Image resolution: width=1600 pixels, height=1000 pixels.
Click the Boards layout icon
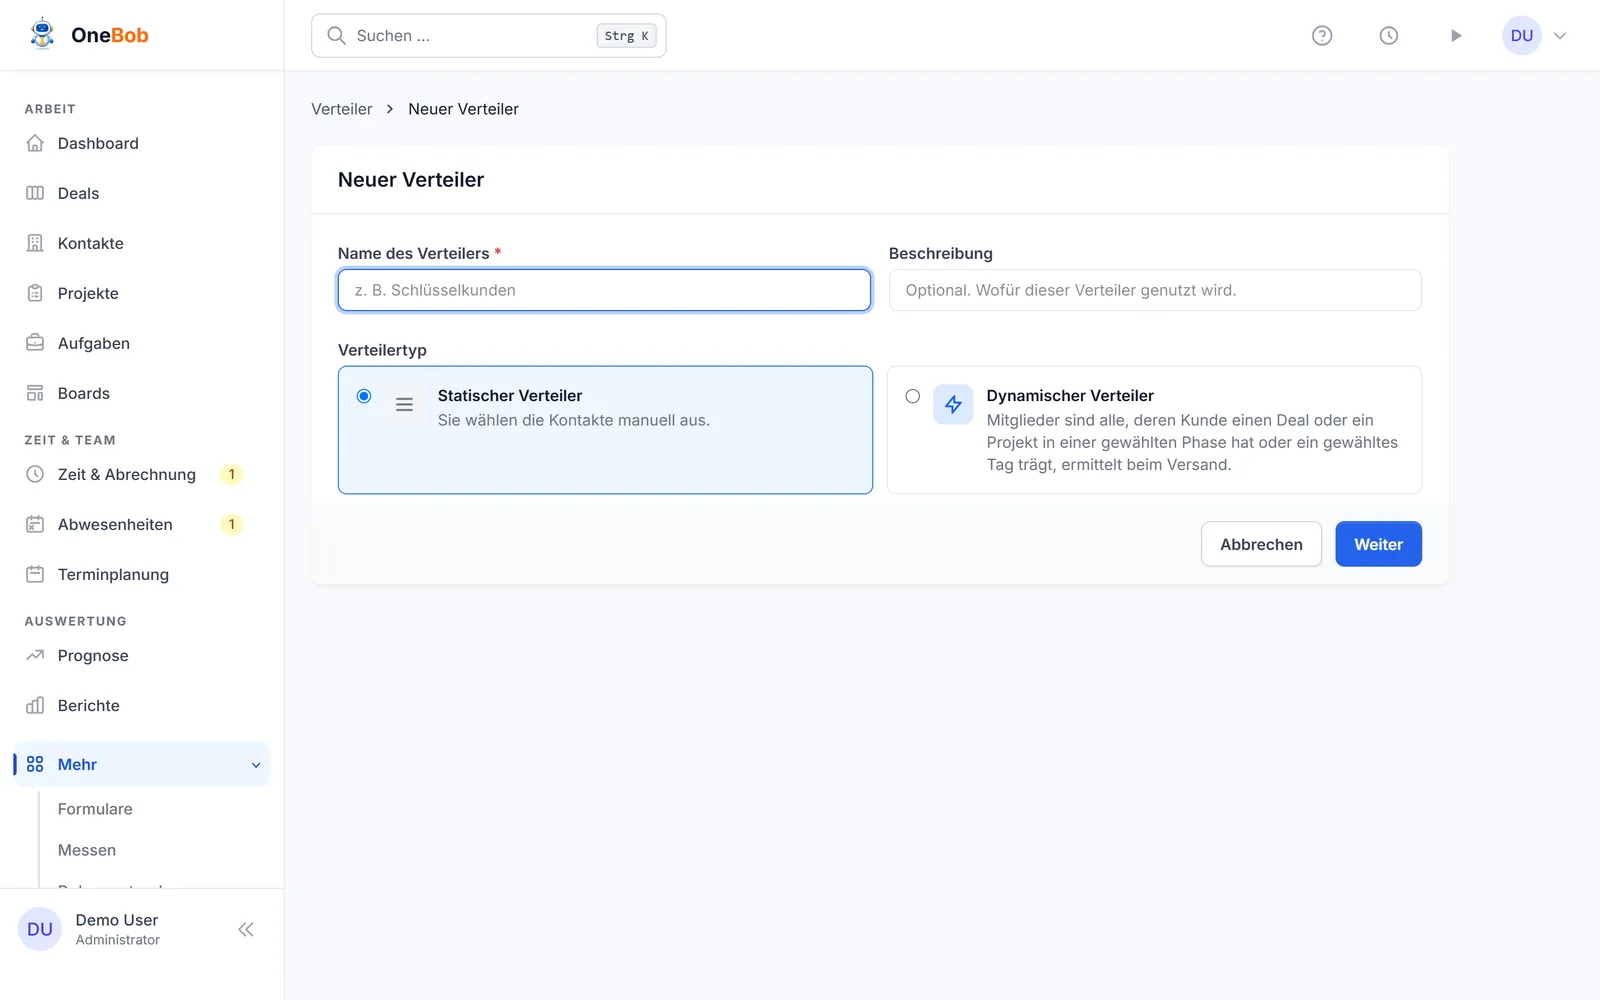pos(35,393)
